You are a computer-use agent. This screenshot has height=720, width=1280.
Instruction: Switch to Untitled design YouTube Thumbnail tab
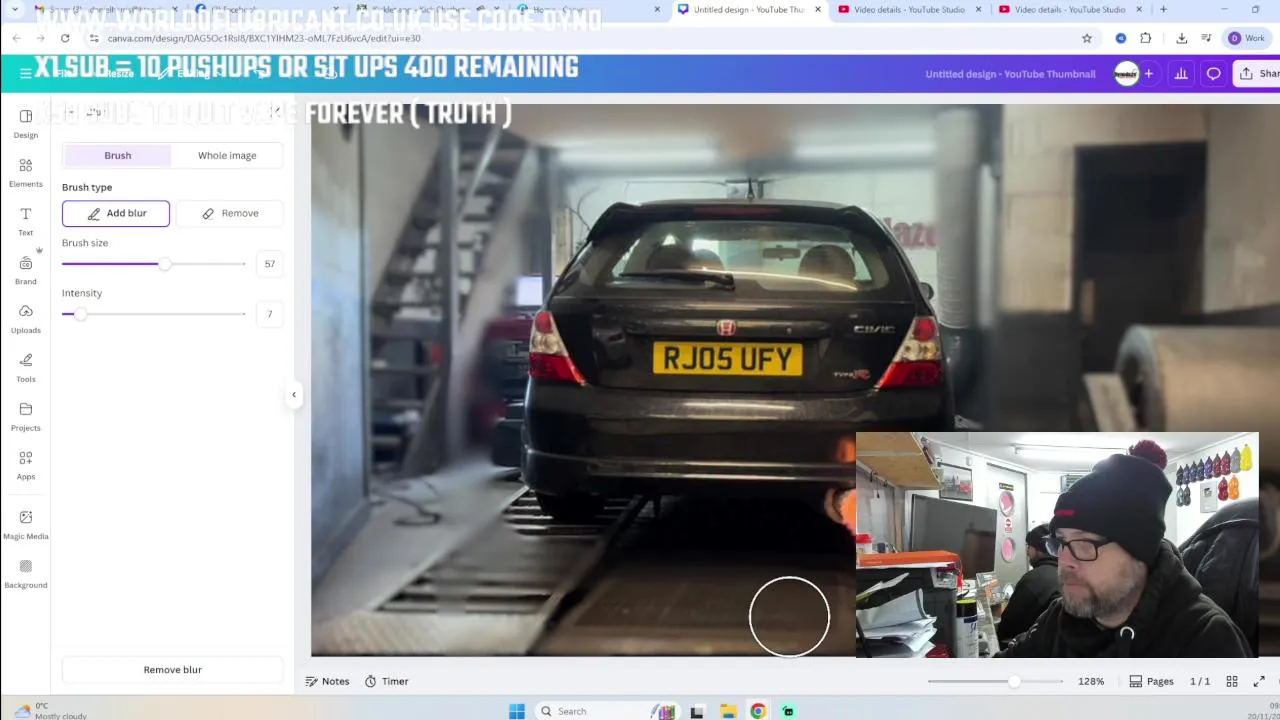[x=749, y=10]
